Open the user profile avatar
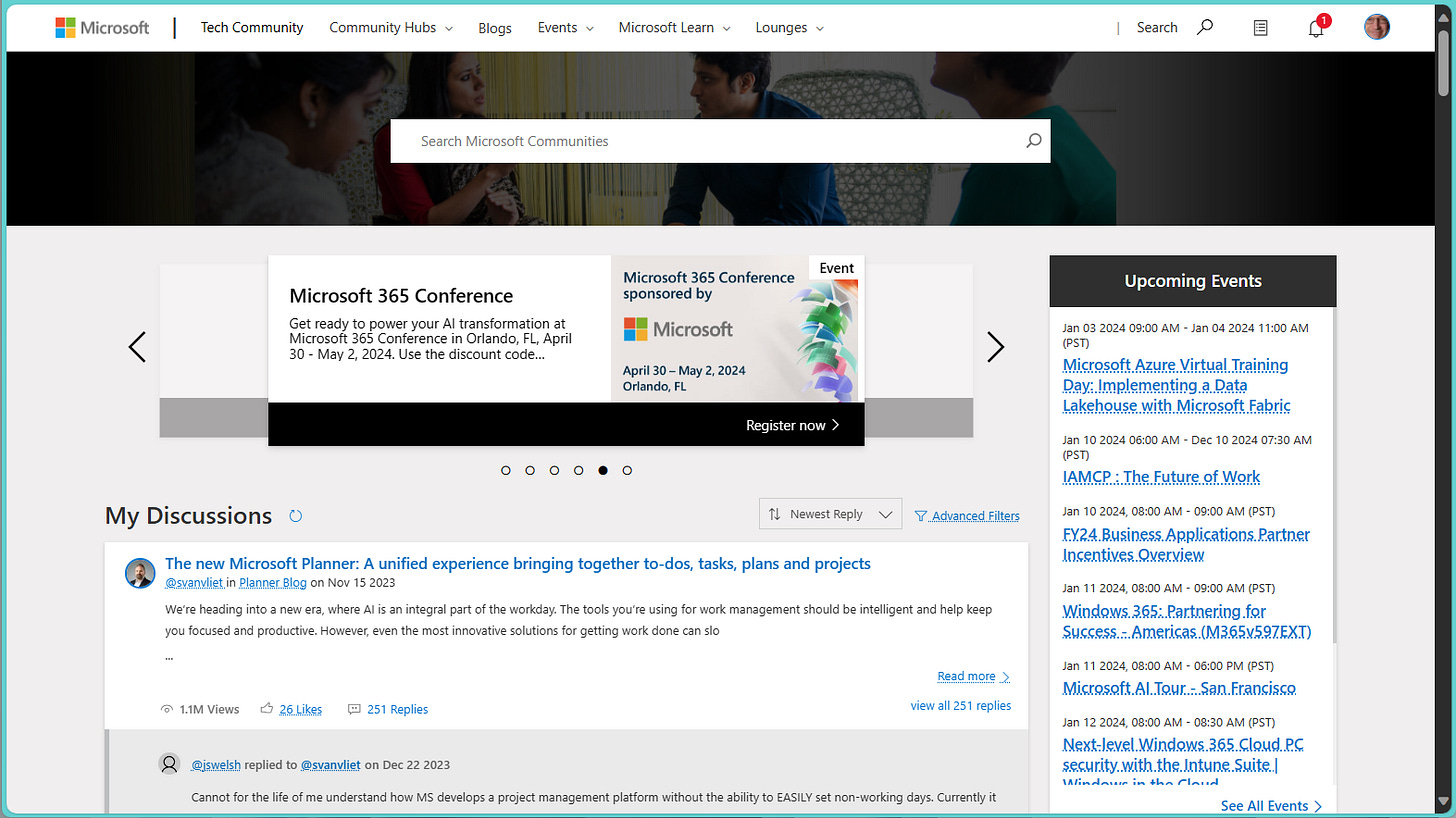The width and height of the screenshot is (1456, 818). click(x=1377, y=27)
